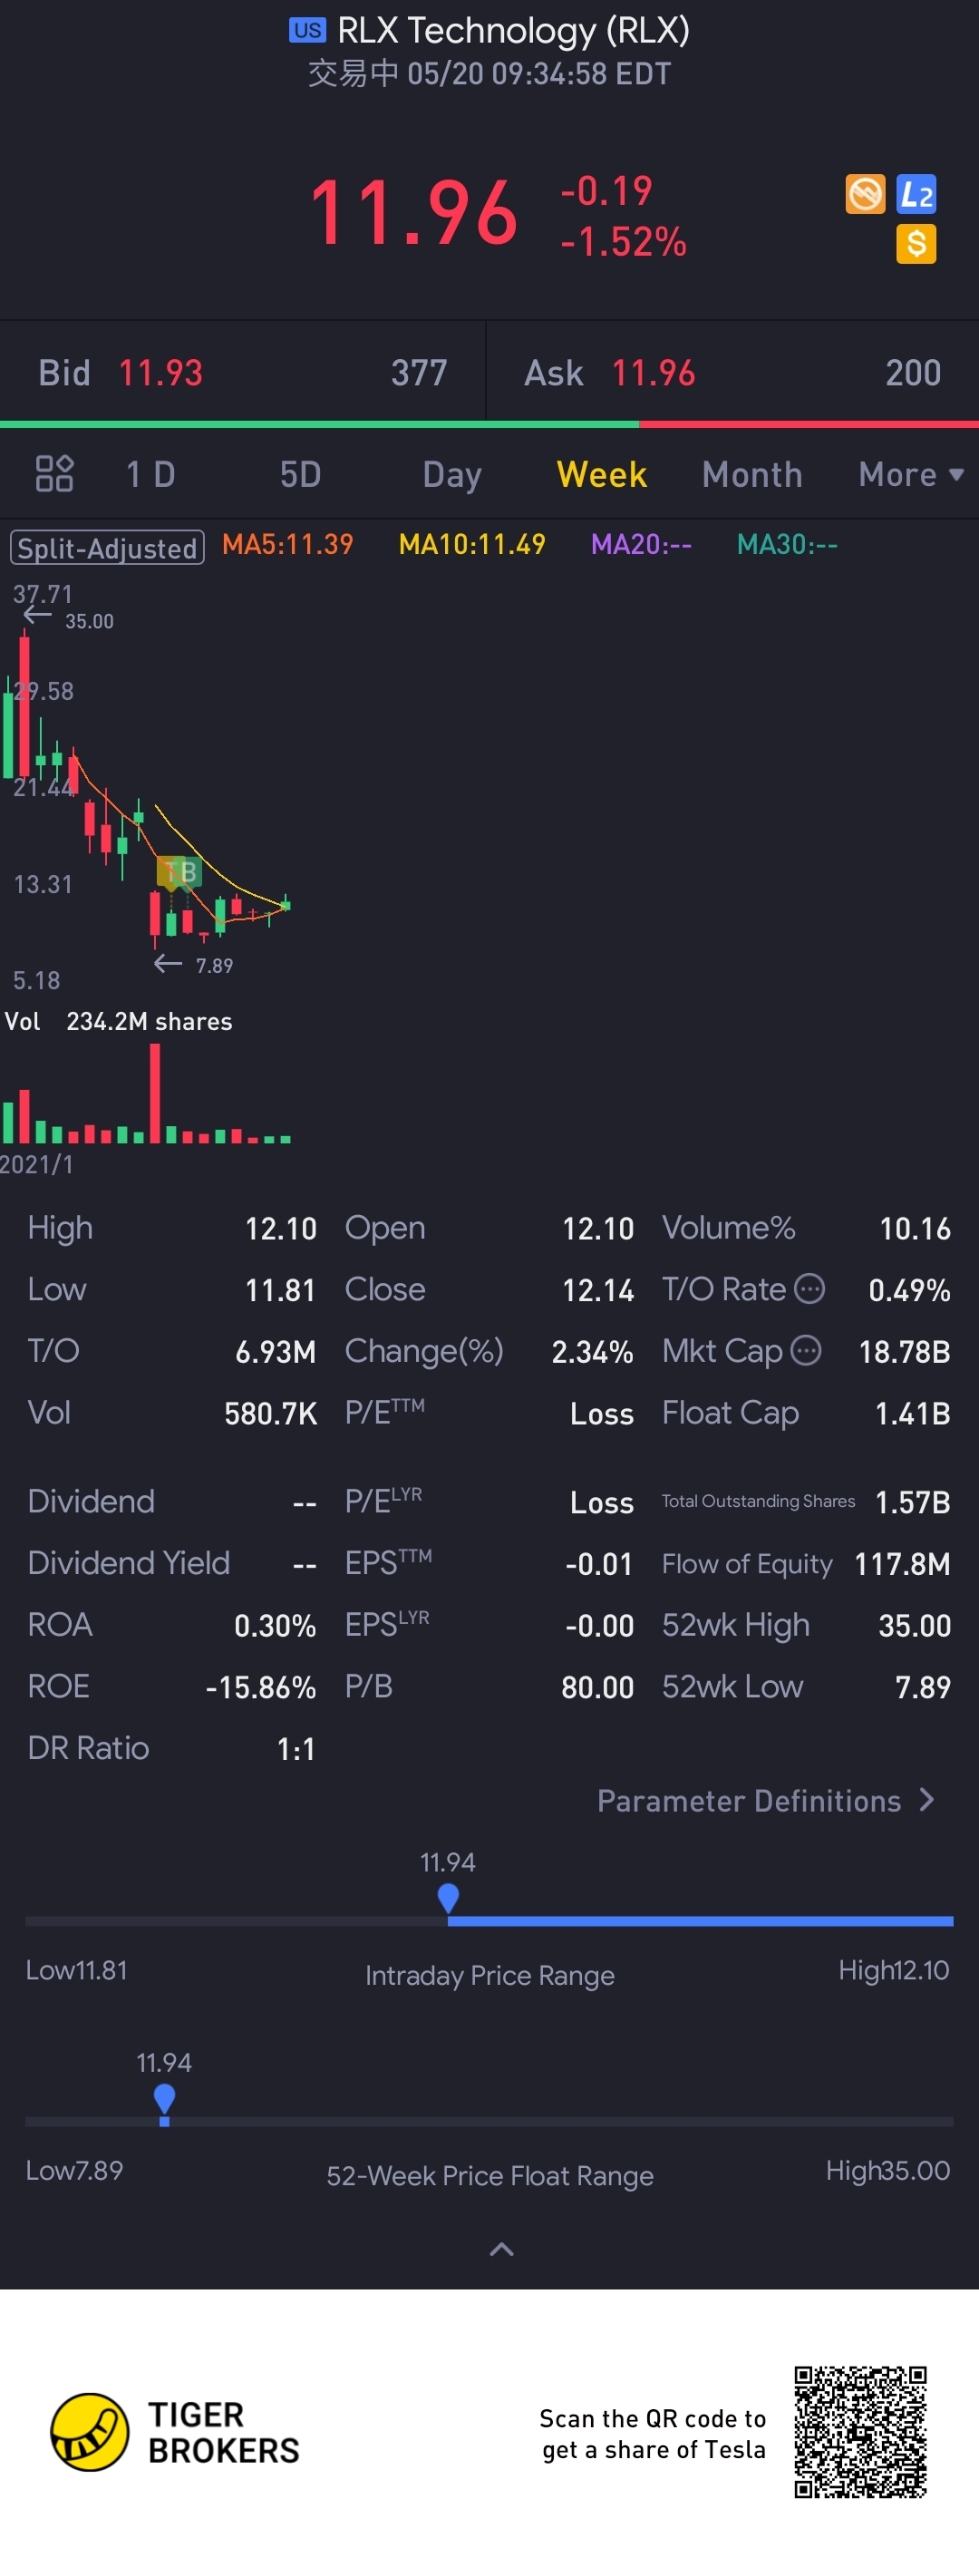Viewport: 979px width, 2576px height.
Task: Switch to the 1 D chart tab
Action: 150,474
